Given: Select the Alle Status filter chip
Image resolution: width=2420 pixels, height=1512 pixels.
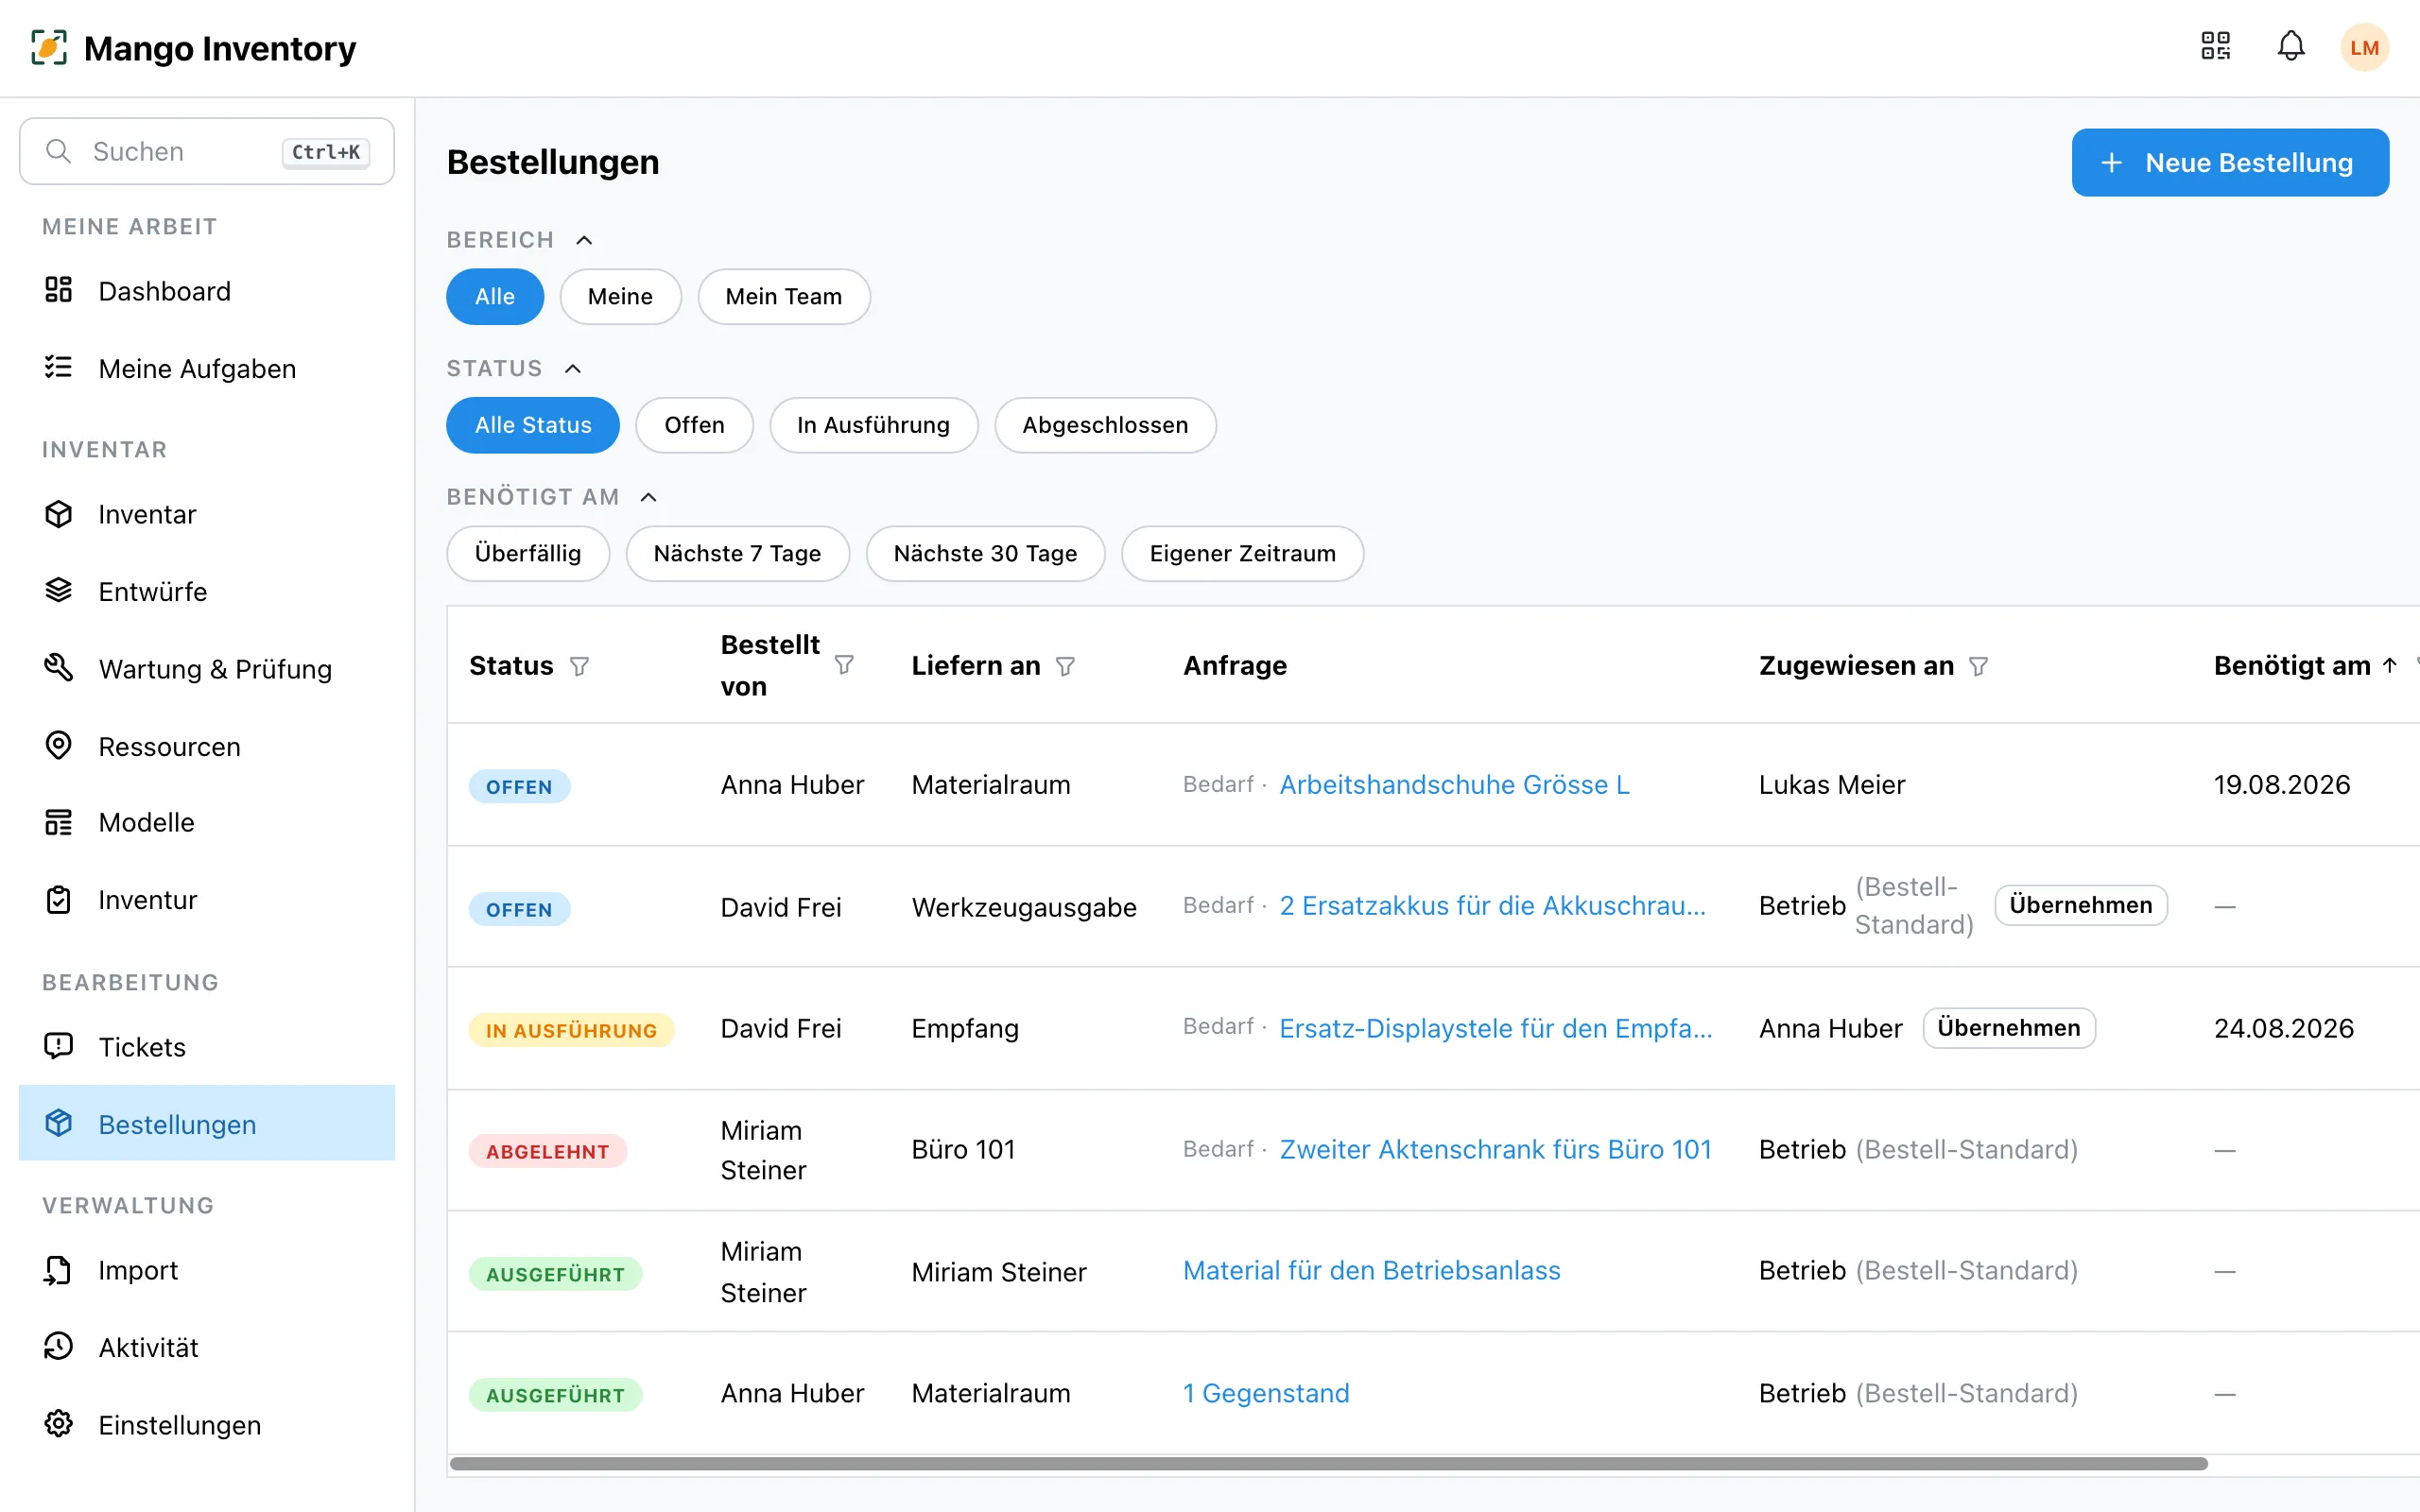Looking at the screenshot, I should tap(533, 425).
